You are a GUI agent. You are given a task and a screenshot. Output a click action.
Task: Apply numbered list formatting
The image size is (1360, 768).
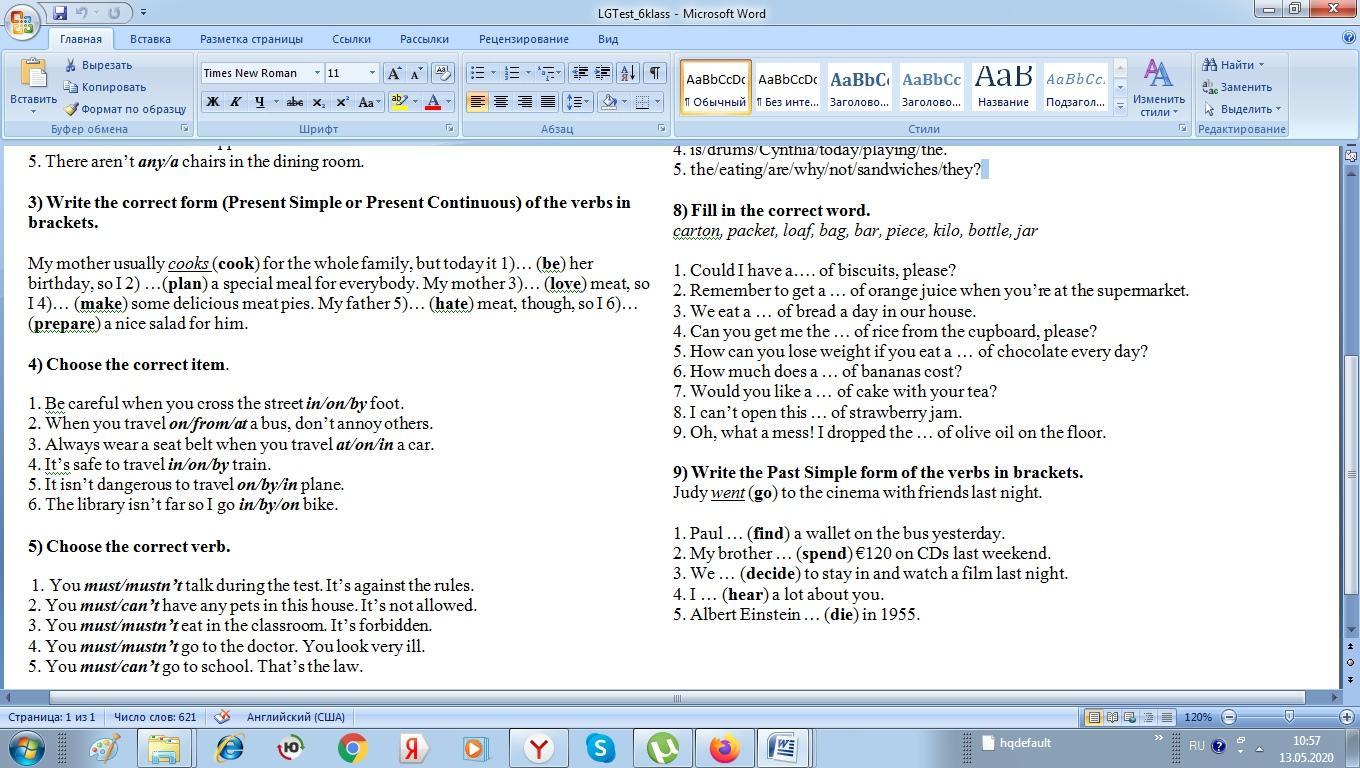512,73
